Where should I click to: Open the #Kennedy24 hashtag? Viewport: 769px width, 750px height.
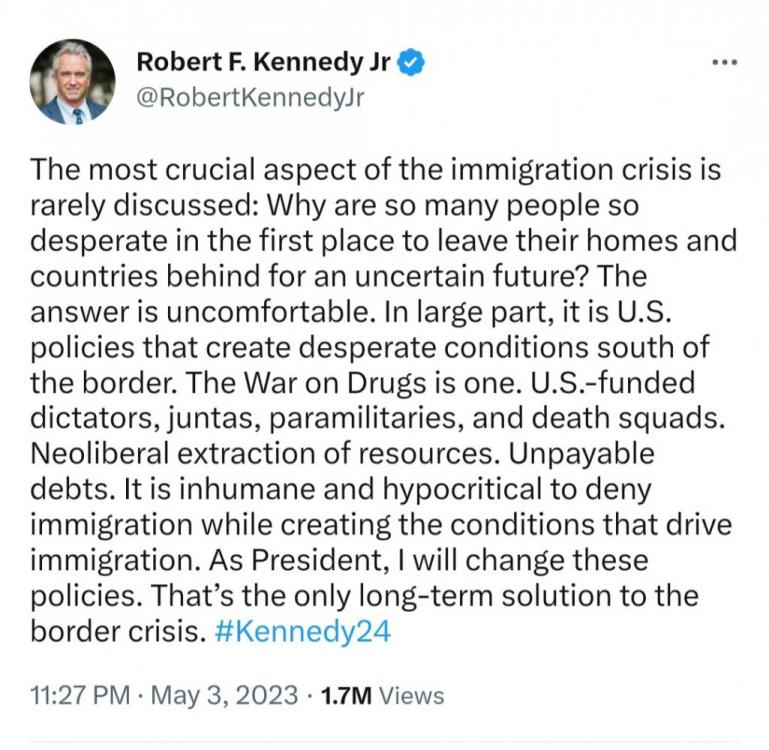pyautogui.click(x=303, y=631)
